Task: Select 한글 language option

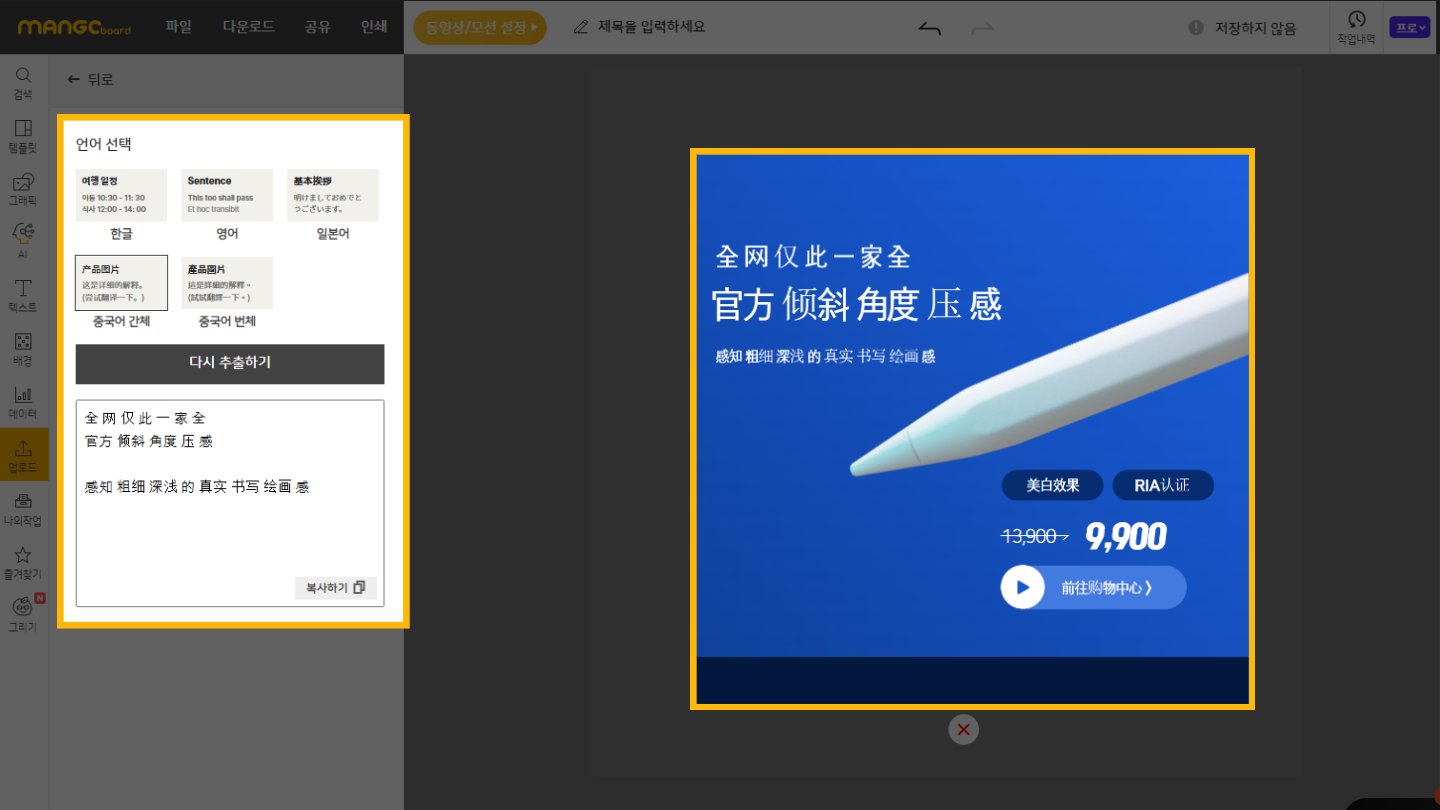Action: click(x=121, y=205)
